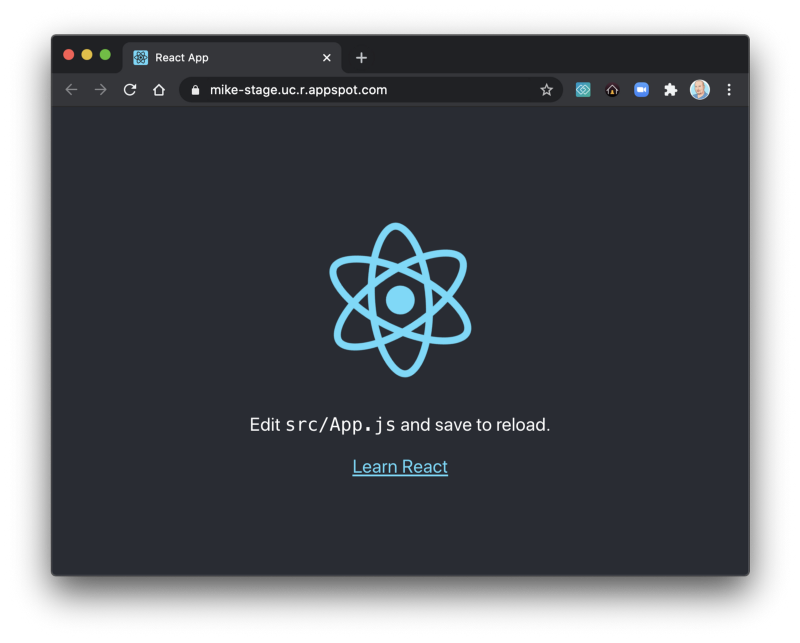Click the spinning React logo
Image resolution: width=800 pixels, height=643 pixels.
[x=401, y=300]
